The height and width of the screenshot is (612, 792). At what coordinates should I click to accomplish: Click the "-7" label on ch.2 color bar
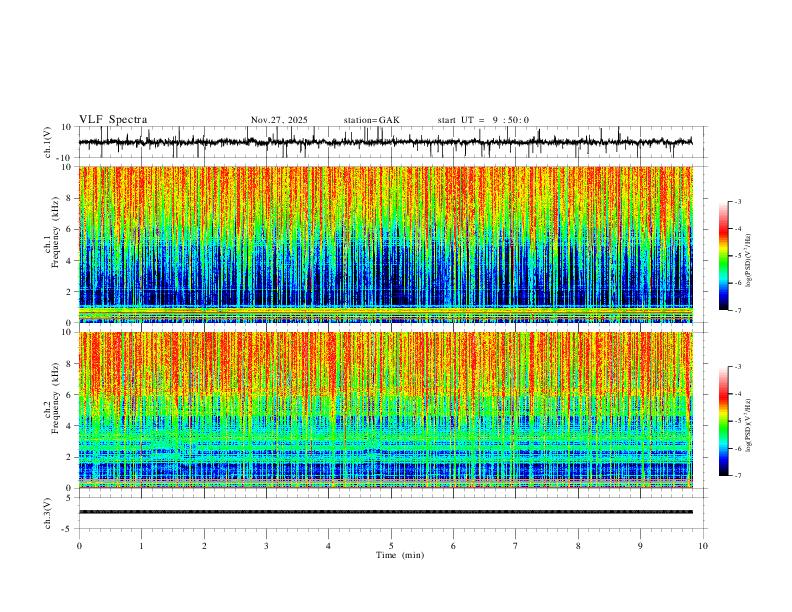(x=738, y=475)
